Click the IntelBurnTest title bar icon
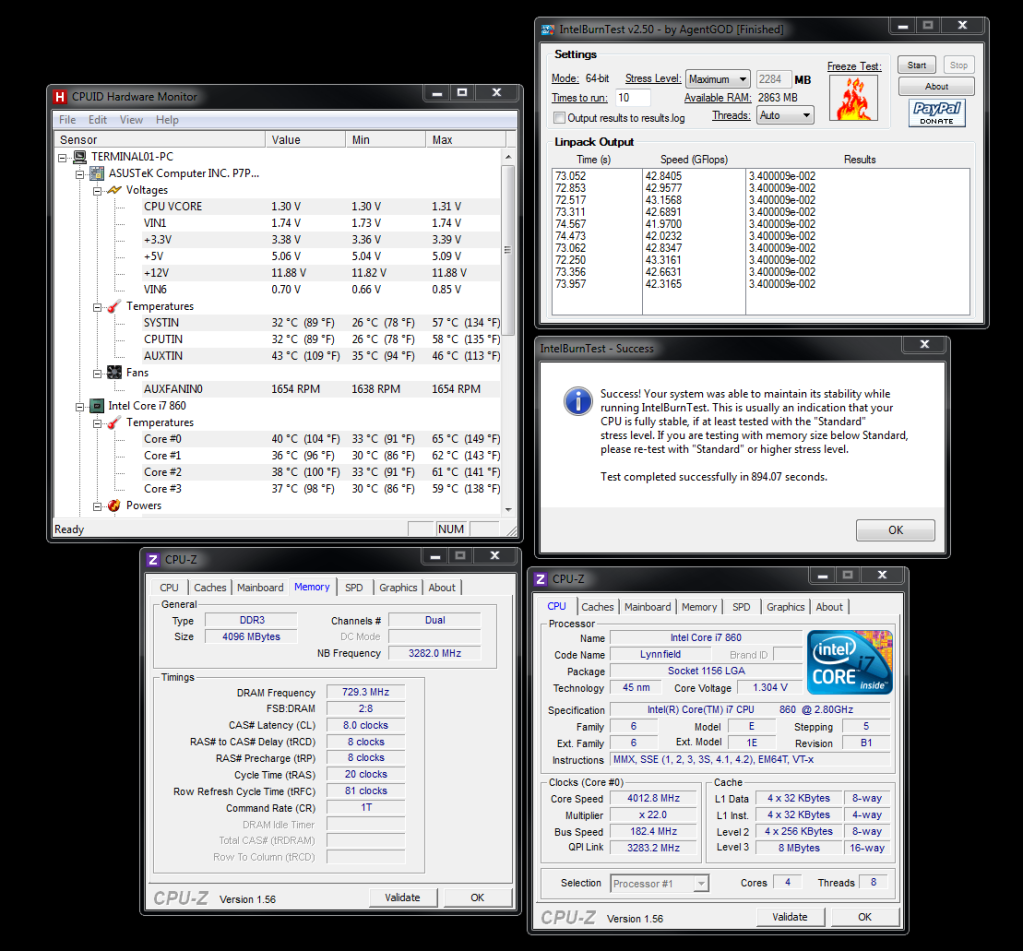Image resolution: width=1023 pixels, height=951 pixels. coord(547,29)
